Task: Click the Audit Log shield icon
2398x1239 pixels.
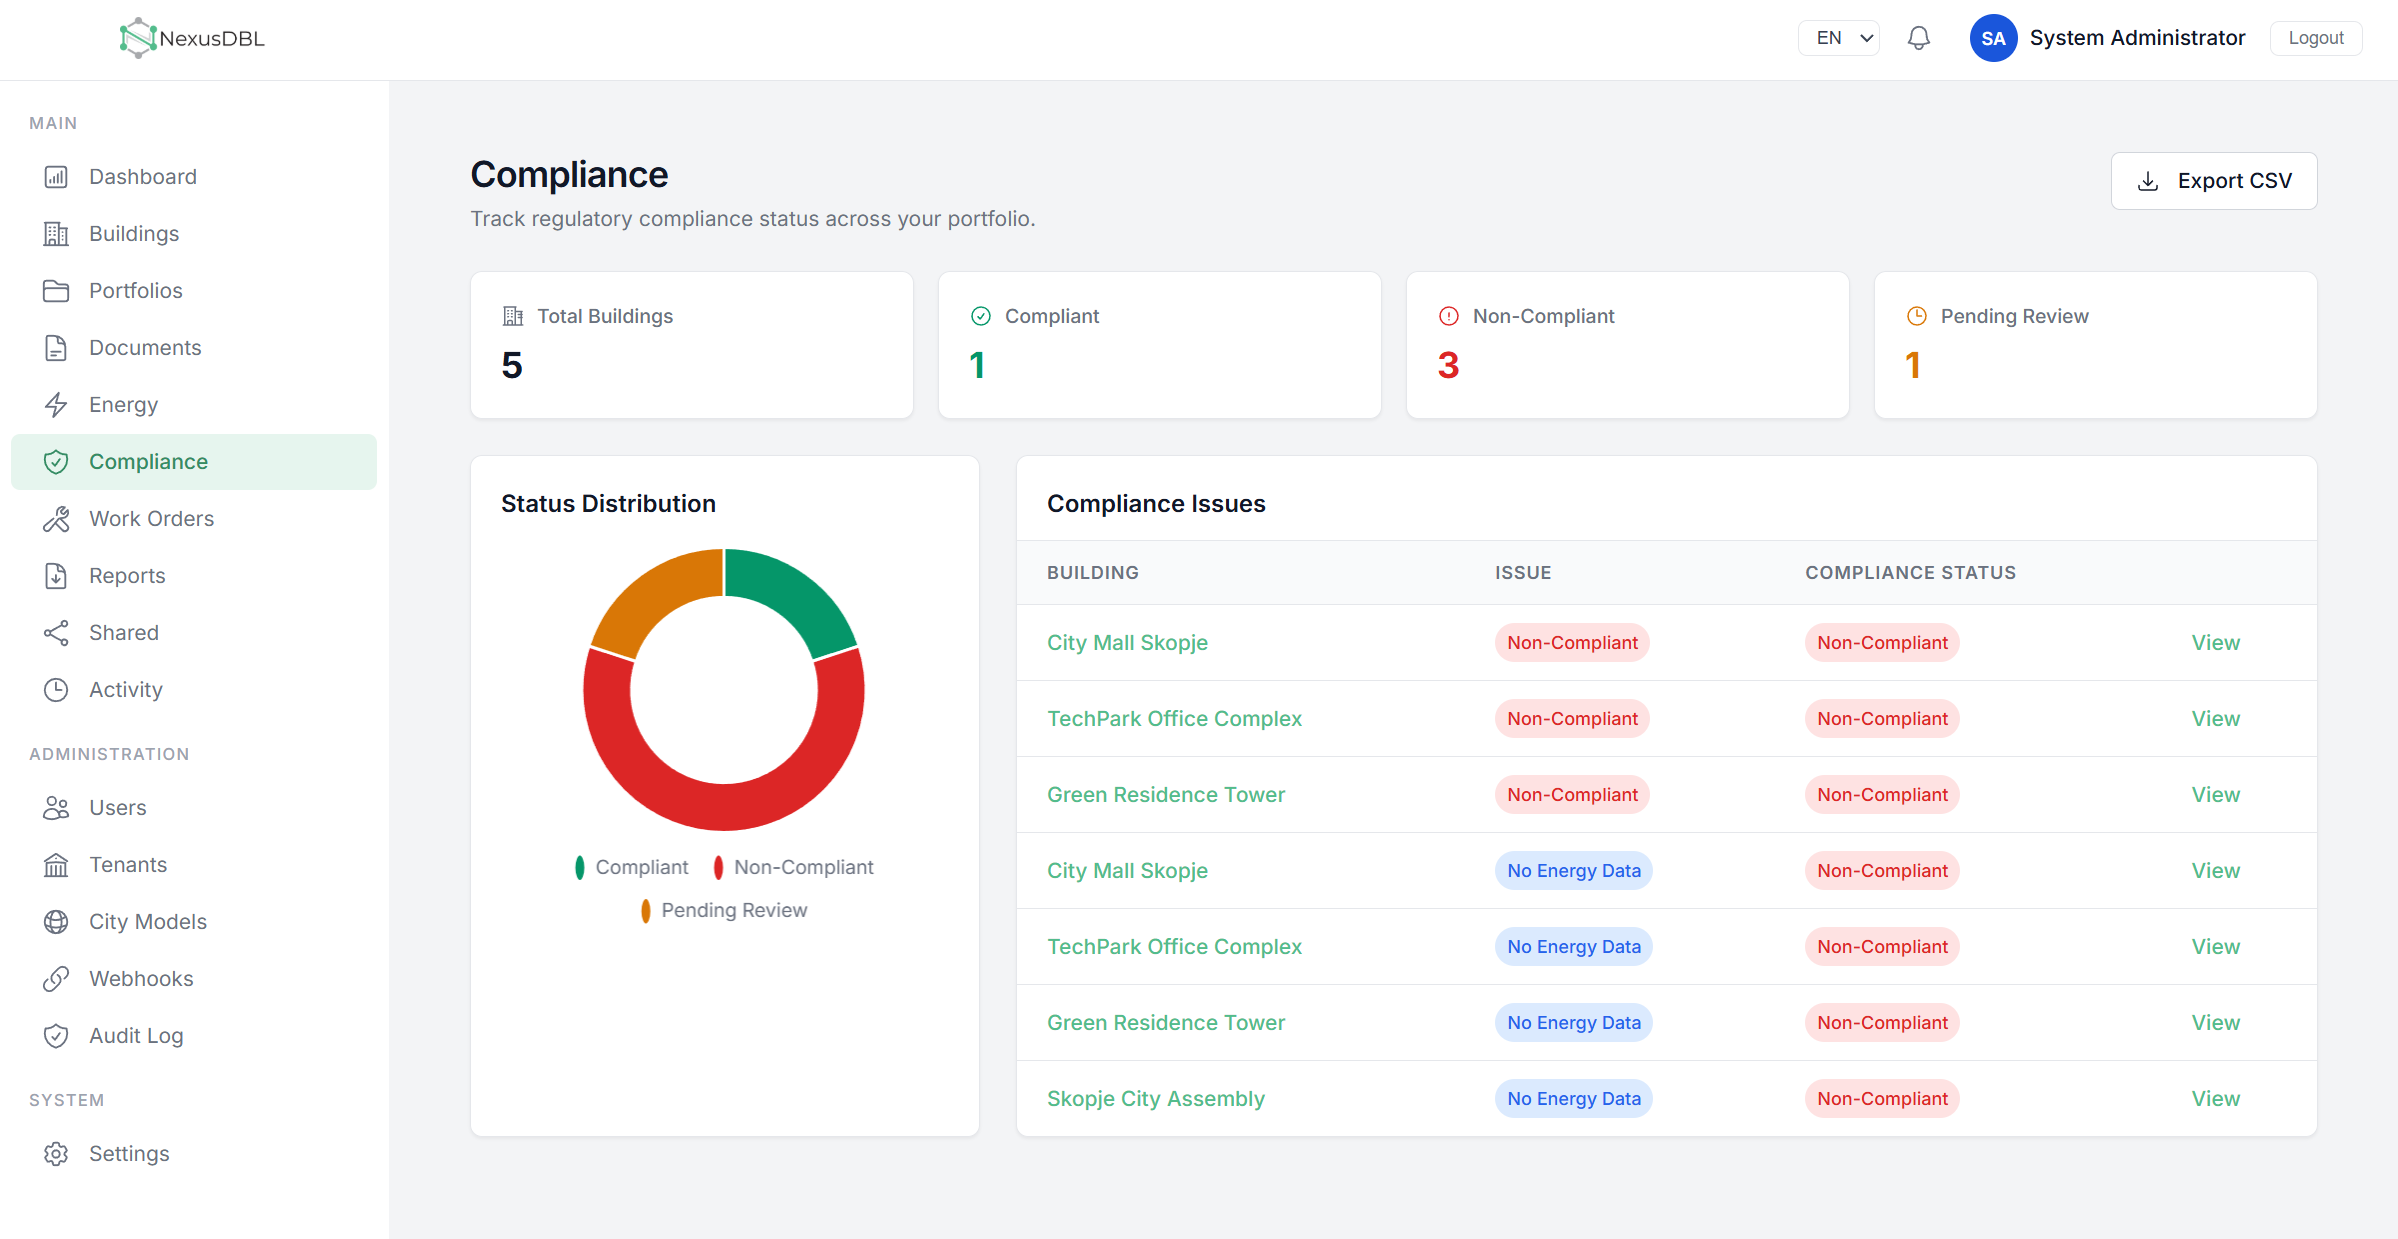Action: (56, 1036)
